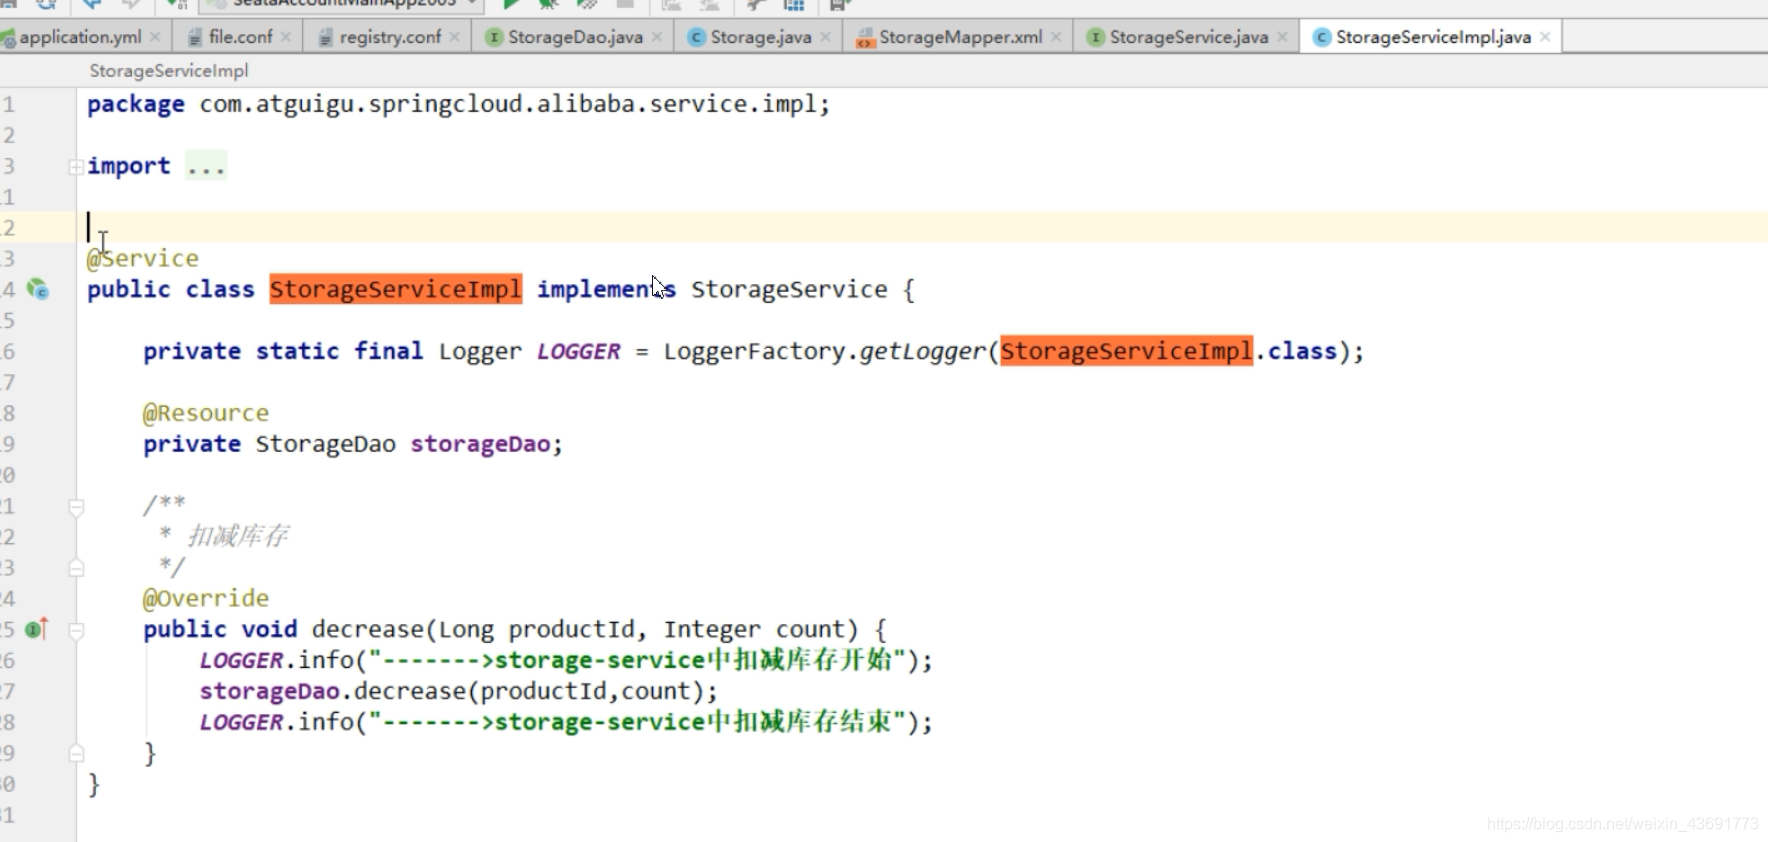Click the productId parameter in method signature

[571, 629]
